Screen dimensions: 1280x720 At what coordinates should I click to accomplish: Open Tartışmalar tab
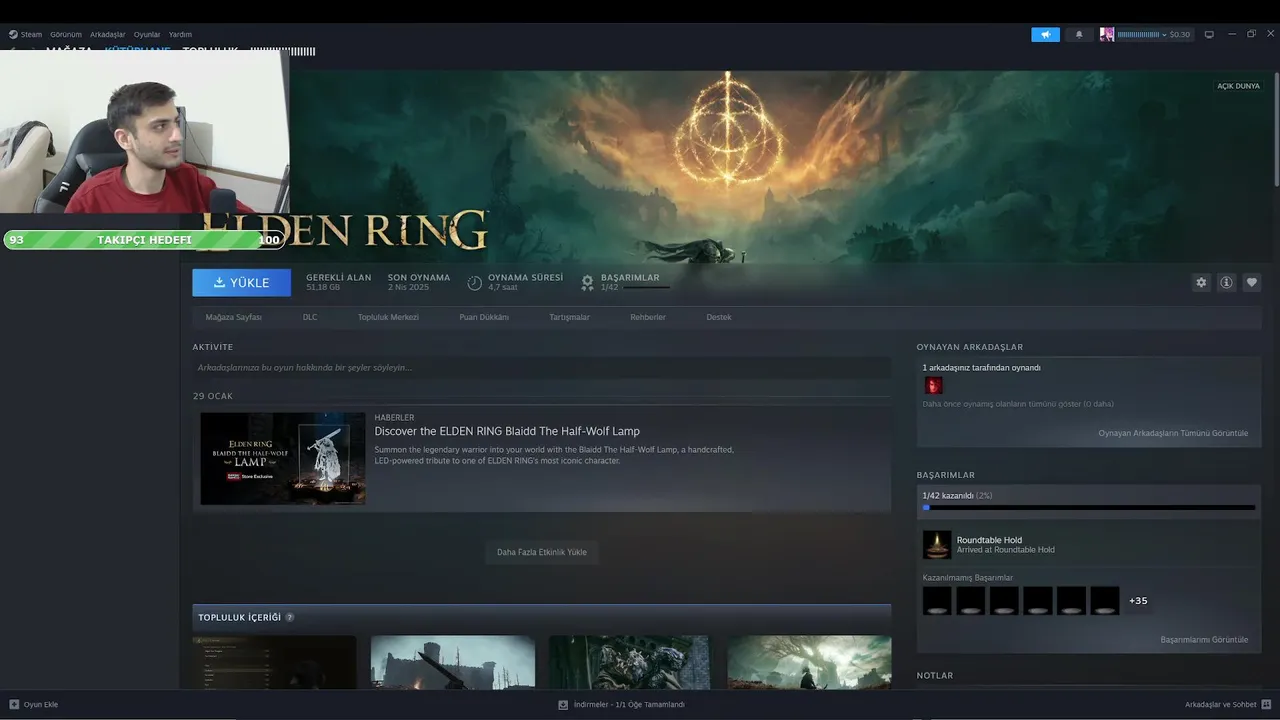(569, 317)
